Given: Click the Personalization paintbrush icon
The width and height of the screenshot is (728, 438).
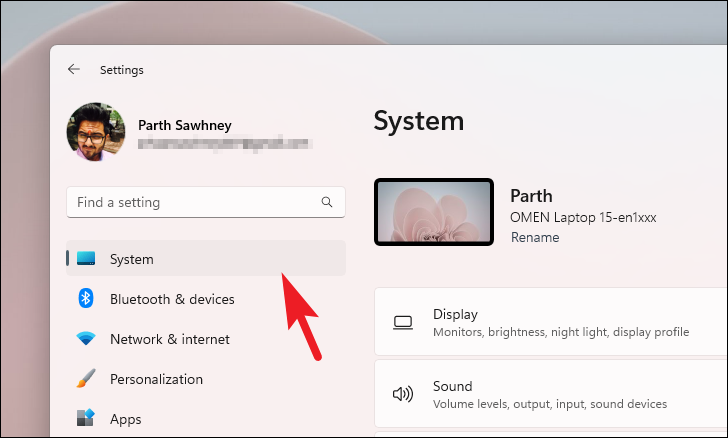Looking at the screenshot, I should pyautogui.click(x=86, y=379).
